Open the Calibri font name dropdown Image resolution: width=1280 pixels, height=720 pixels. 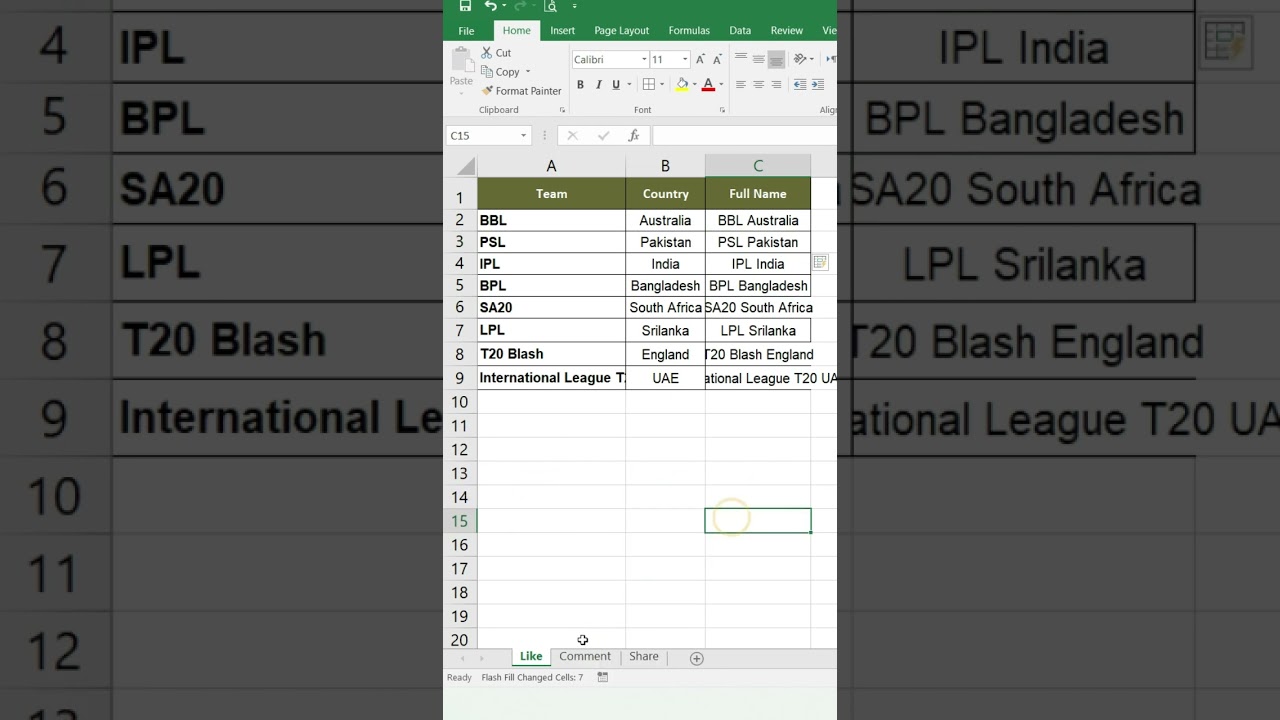[644, 60]
